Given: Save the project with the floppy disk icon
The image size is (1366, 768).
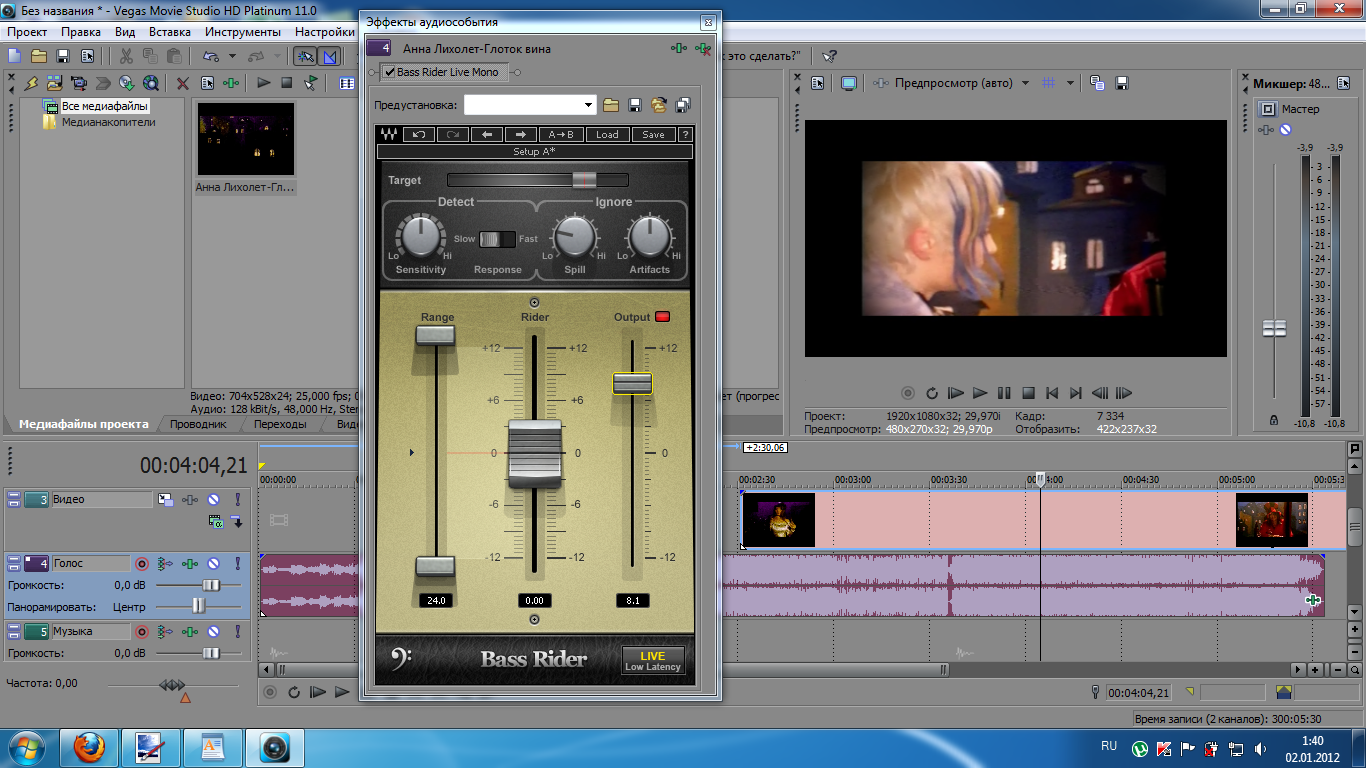Looking at the screenshot, I should (63, 56).
